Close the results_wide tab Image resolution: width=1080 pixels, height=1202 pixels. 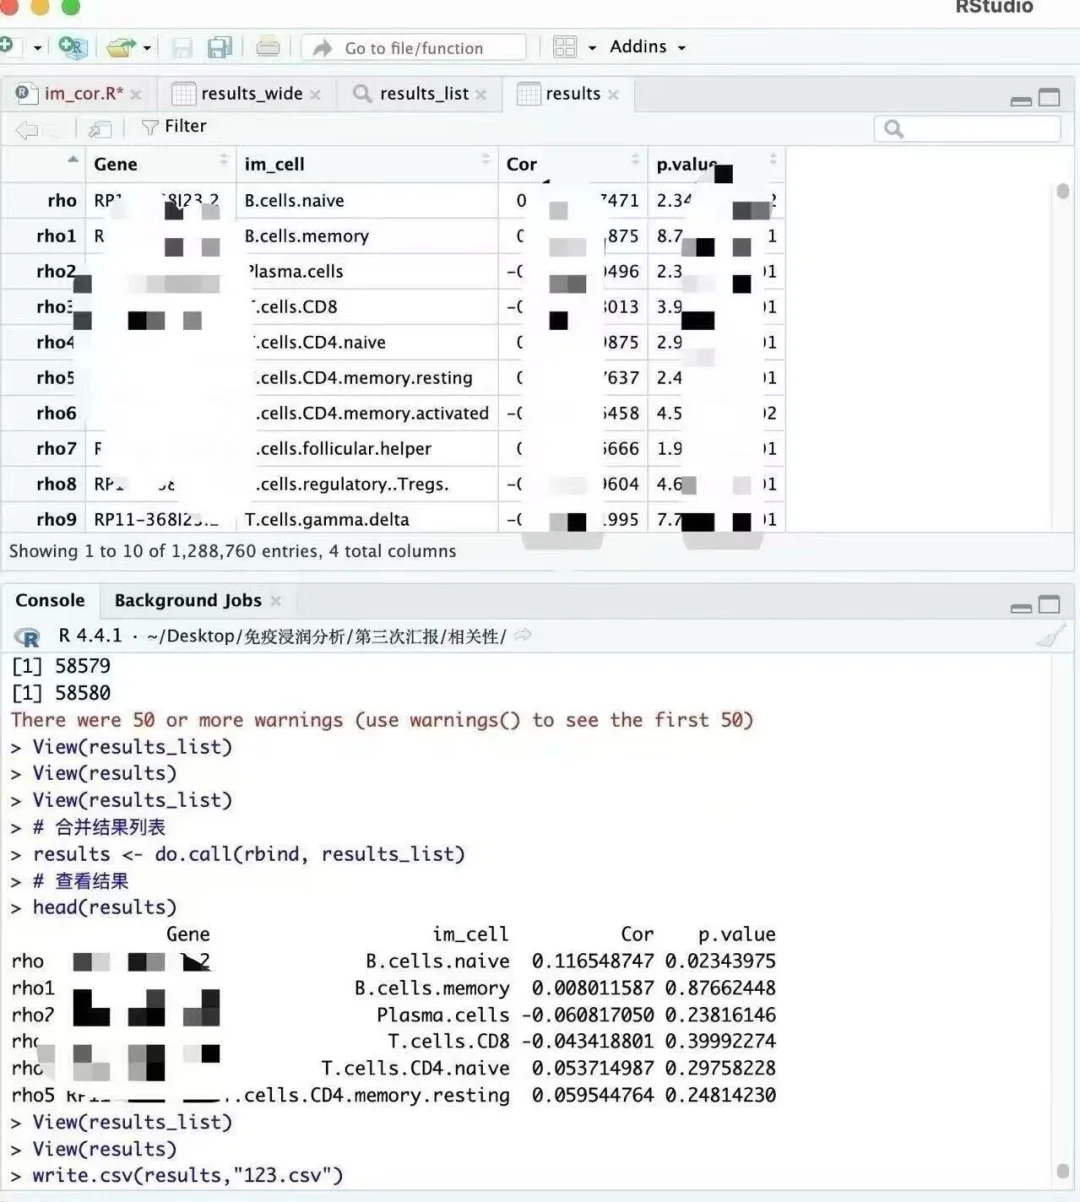[315, 94]
